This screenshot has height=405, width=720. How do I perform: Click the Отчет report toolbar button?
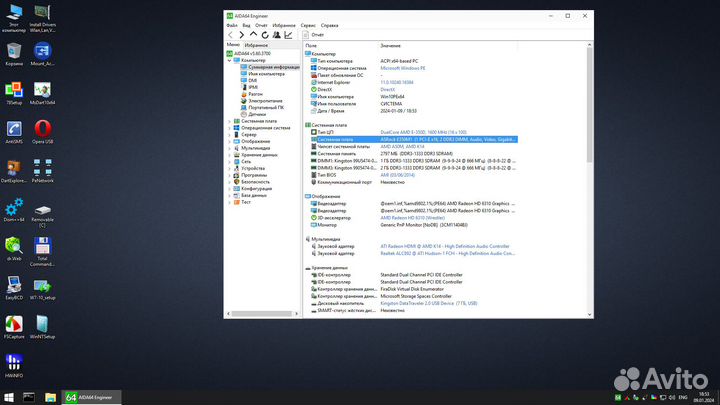(x=313, y=35)
